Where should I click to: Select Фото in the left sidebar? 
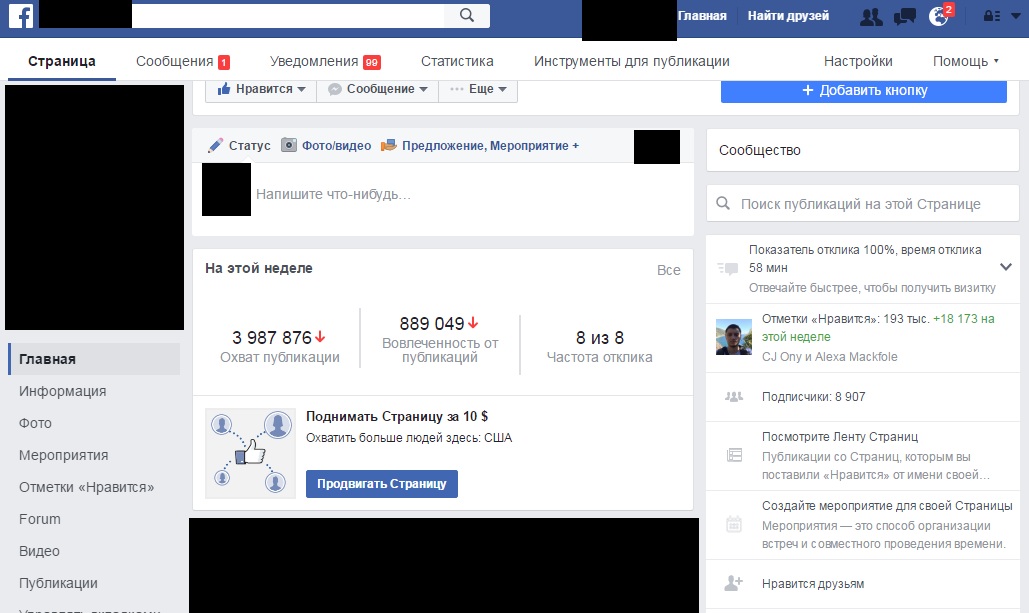coord(35,423)
